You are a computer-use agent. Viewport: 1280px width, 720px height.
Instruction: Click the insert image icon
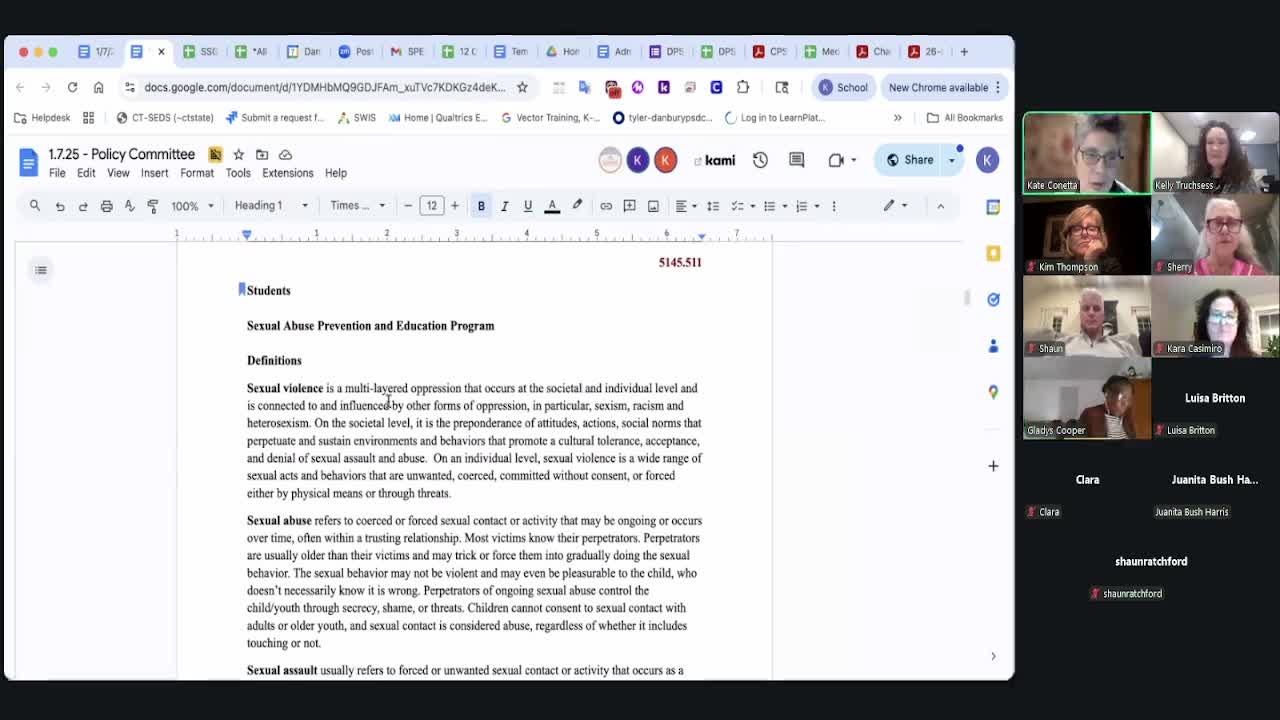click(x=653, y=206)
